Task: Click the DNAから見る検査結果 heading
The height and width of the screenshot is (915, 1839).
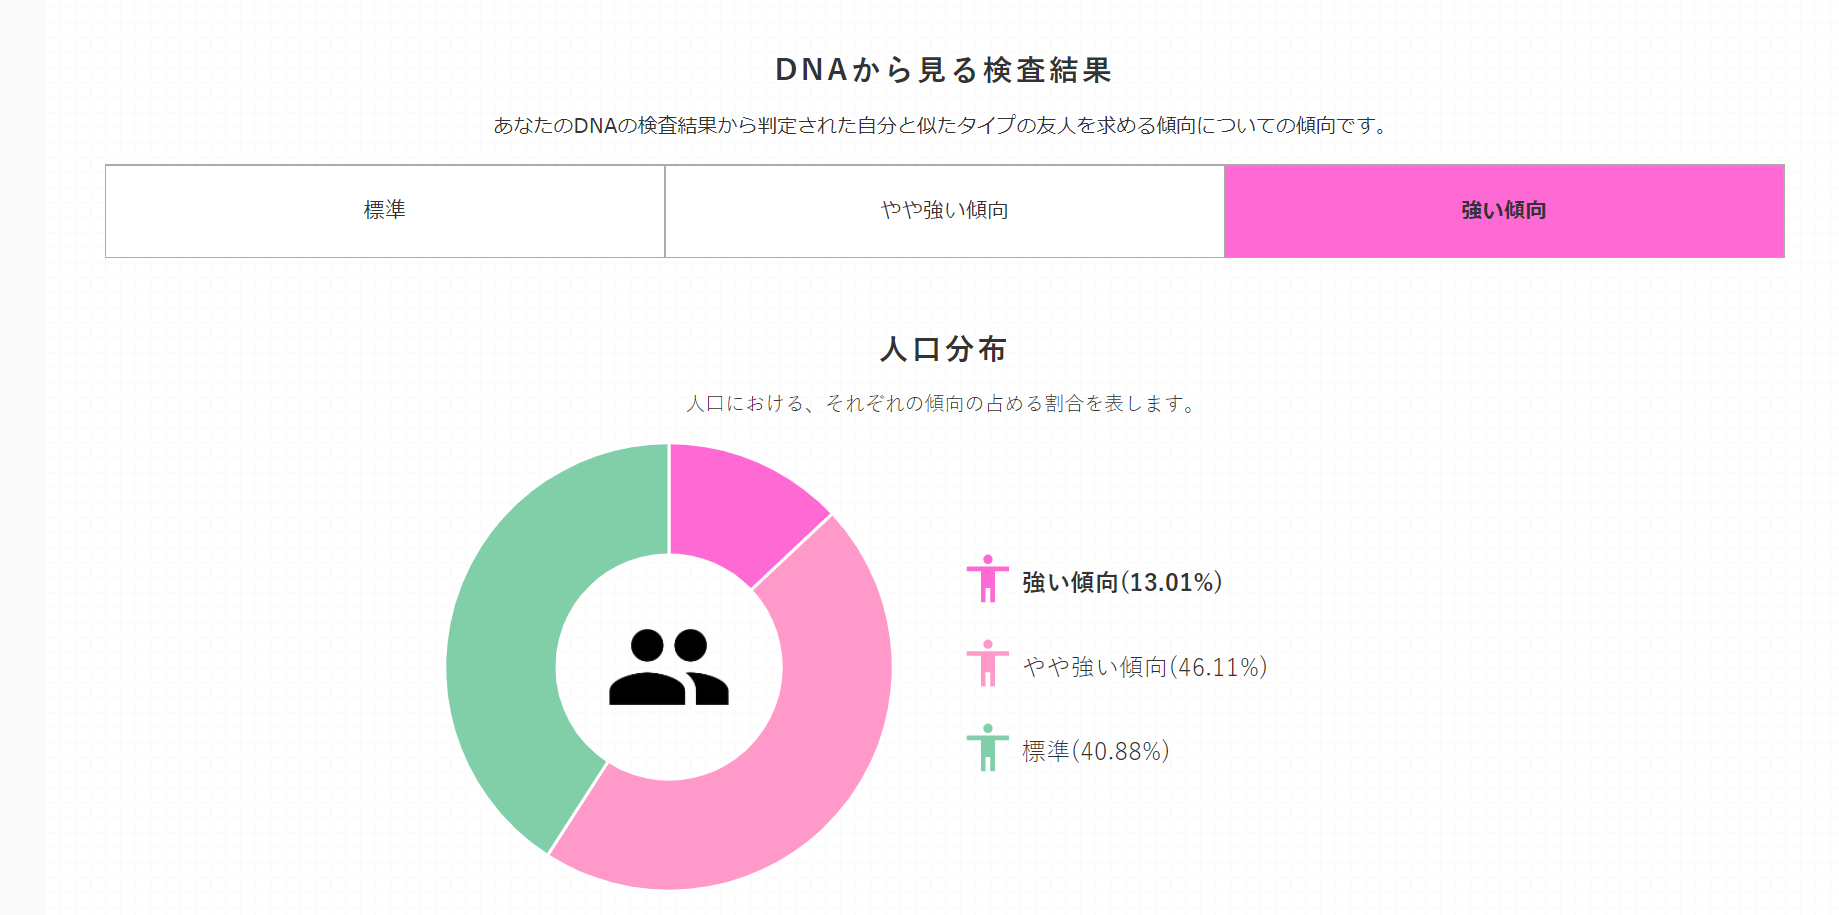Action: click(944, 70)
